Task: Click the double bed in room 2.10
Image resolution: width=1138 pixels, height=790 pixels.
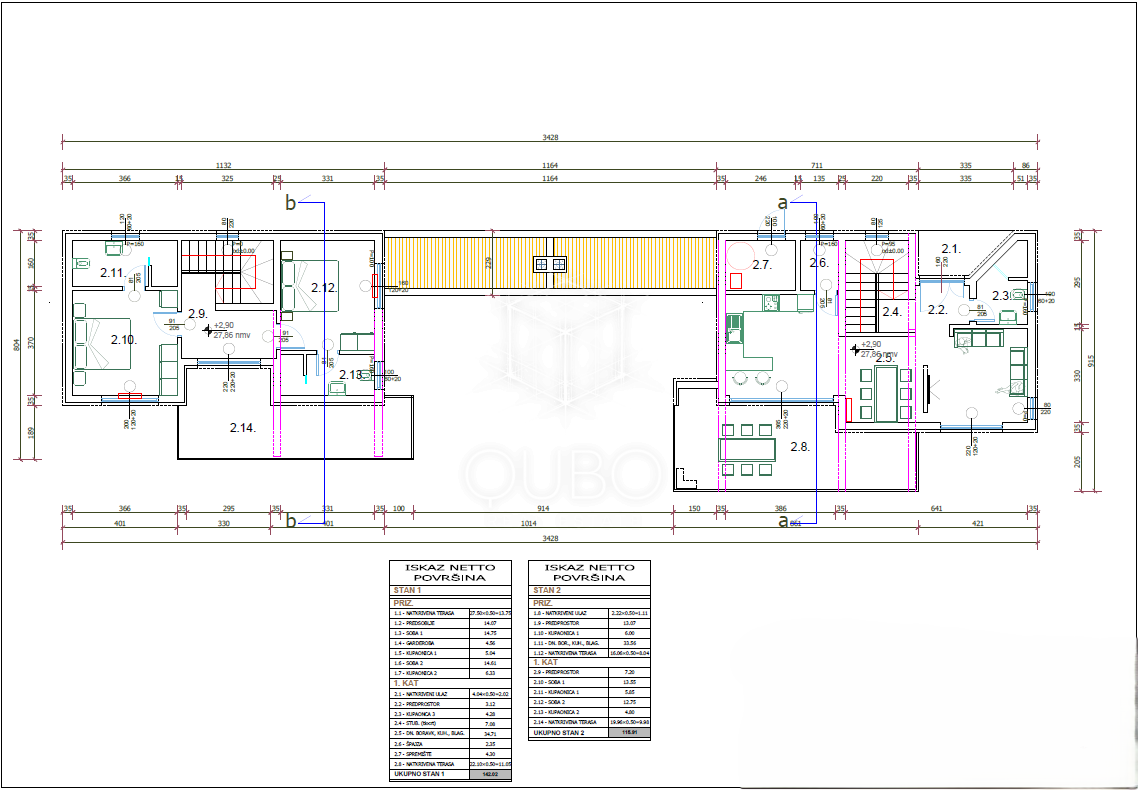Action: (98, 343)
